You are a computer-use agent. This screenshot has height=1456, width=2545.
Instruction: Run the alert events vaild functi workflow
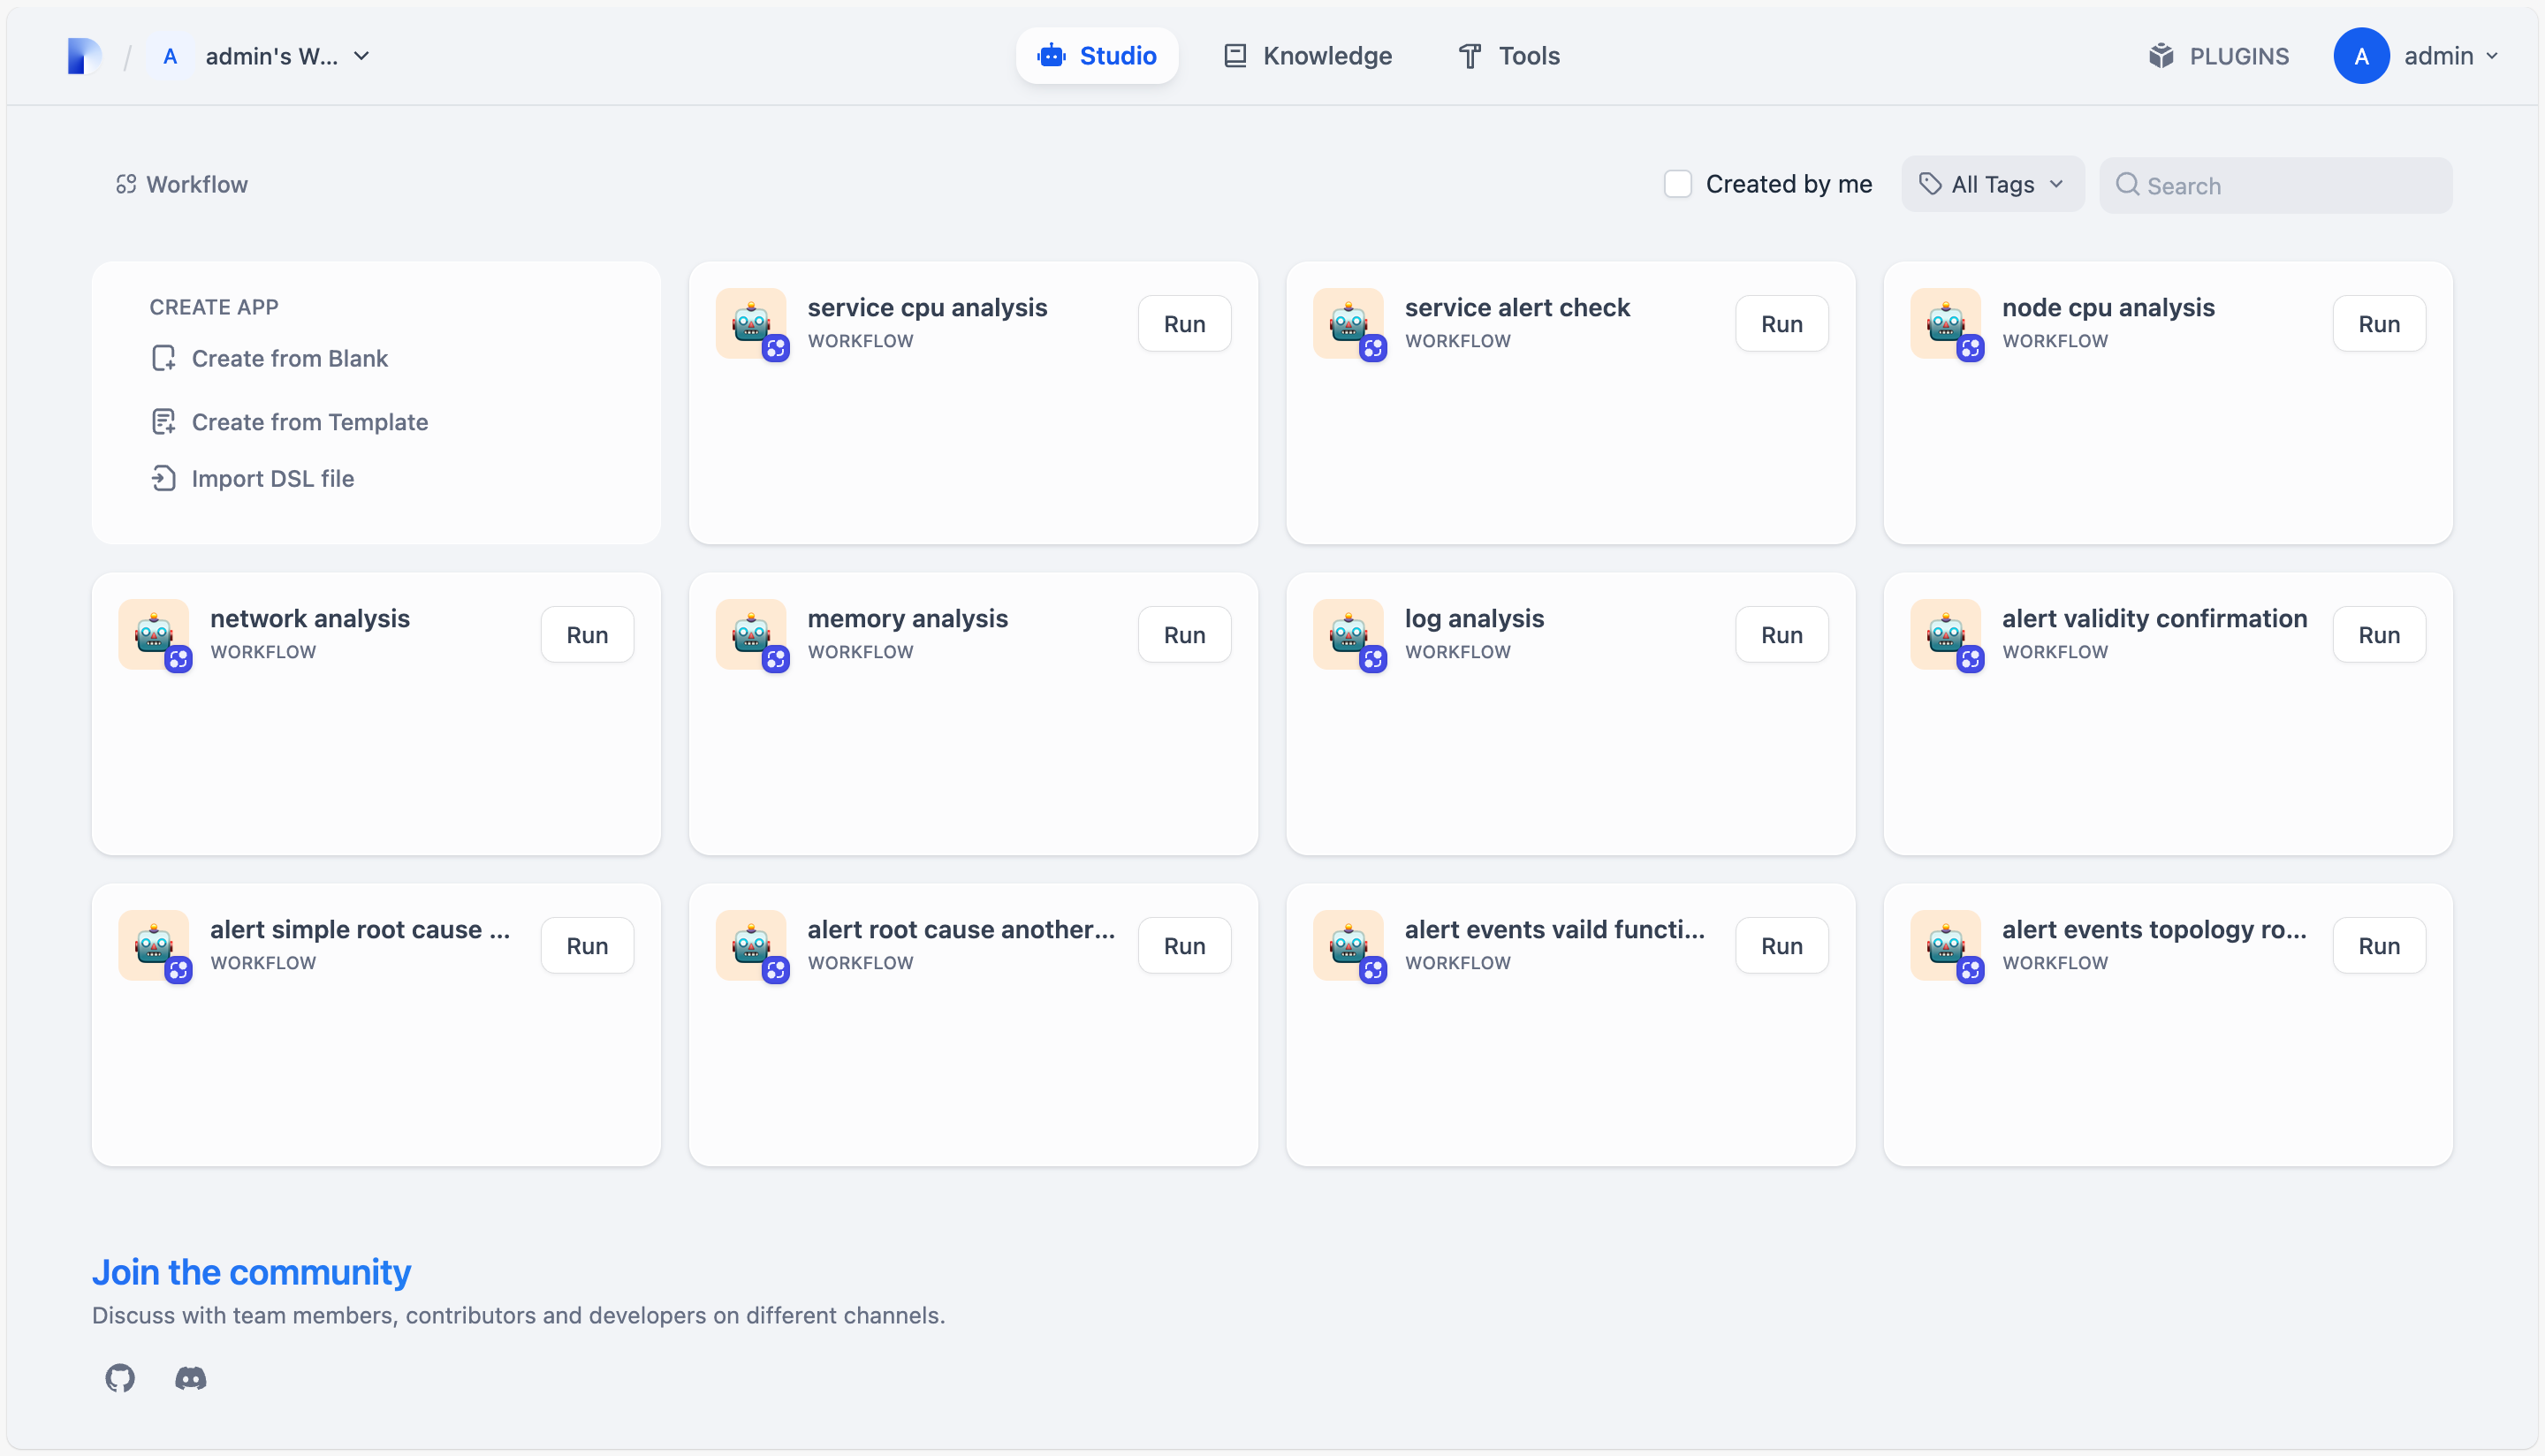(x=1781, y=946)
